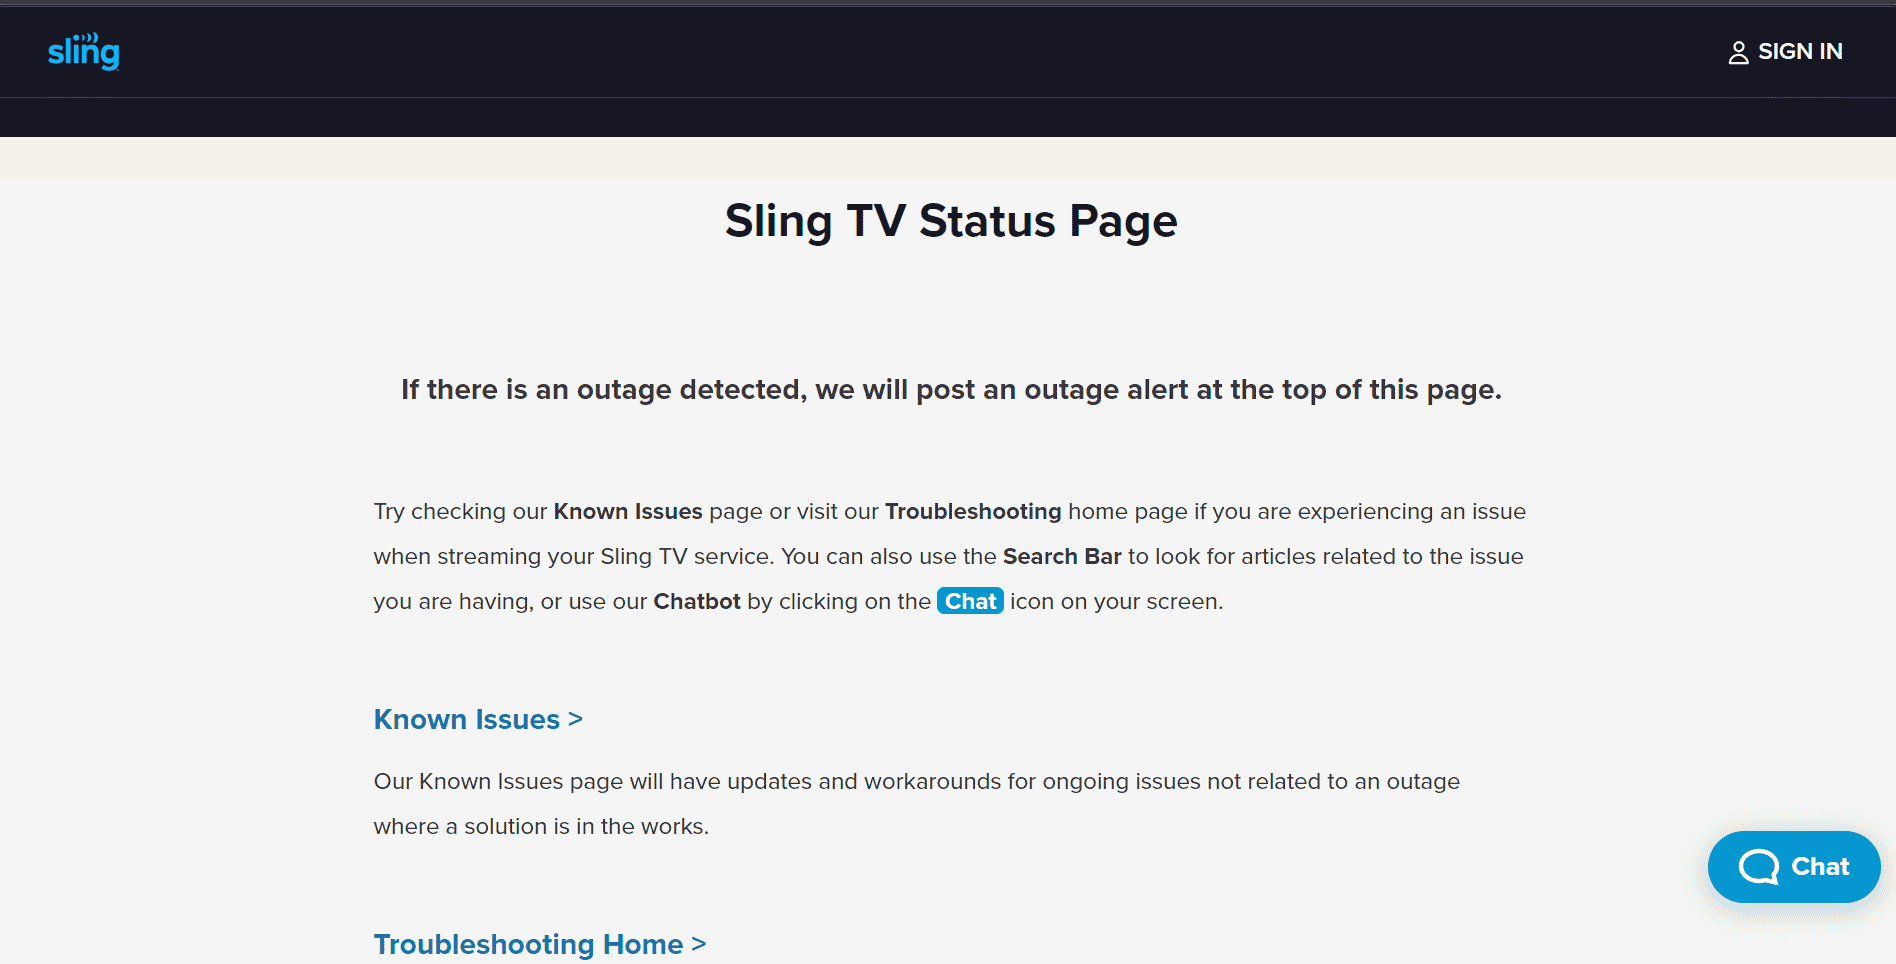This screenshot has height=964, width=1896.
Task: Click bold 'Known Issues' in intro paragraph
Action: point(628,511)
